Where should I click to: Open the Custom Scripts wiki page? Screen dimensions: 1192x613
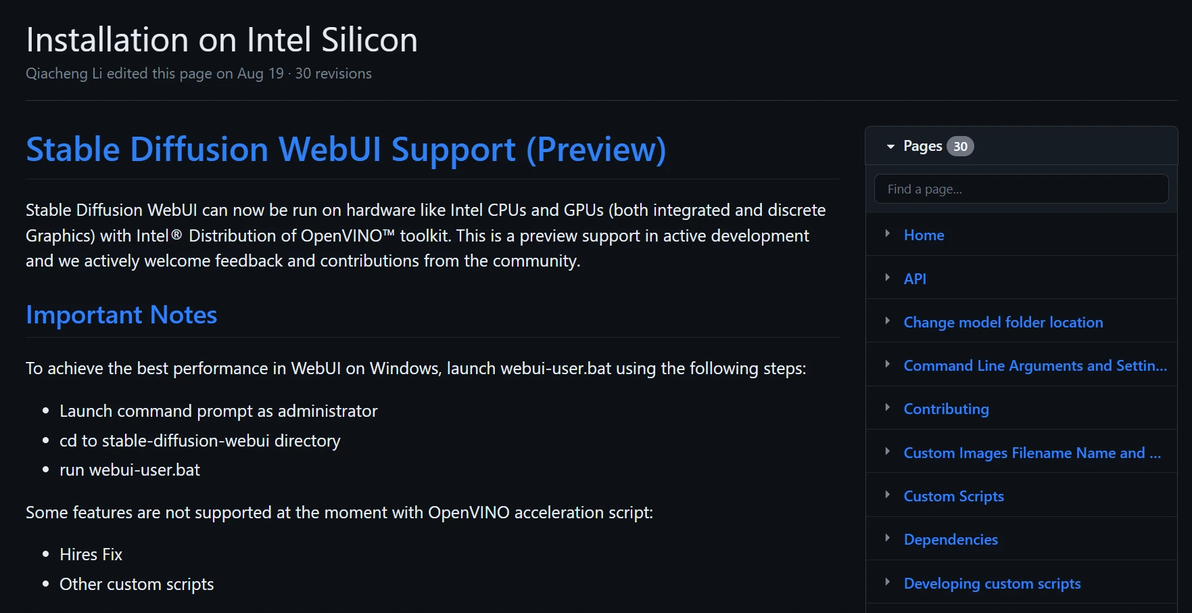954,496
